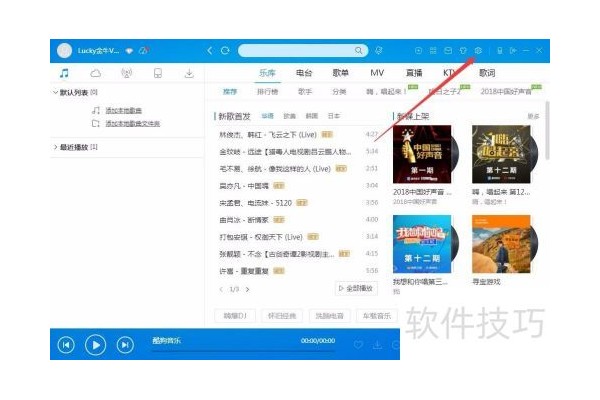Switch to the 乐库 tab
The image size is (600, 400).
(267, 73)
